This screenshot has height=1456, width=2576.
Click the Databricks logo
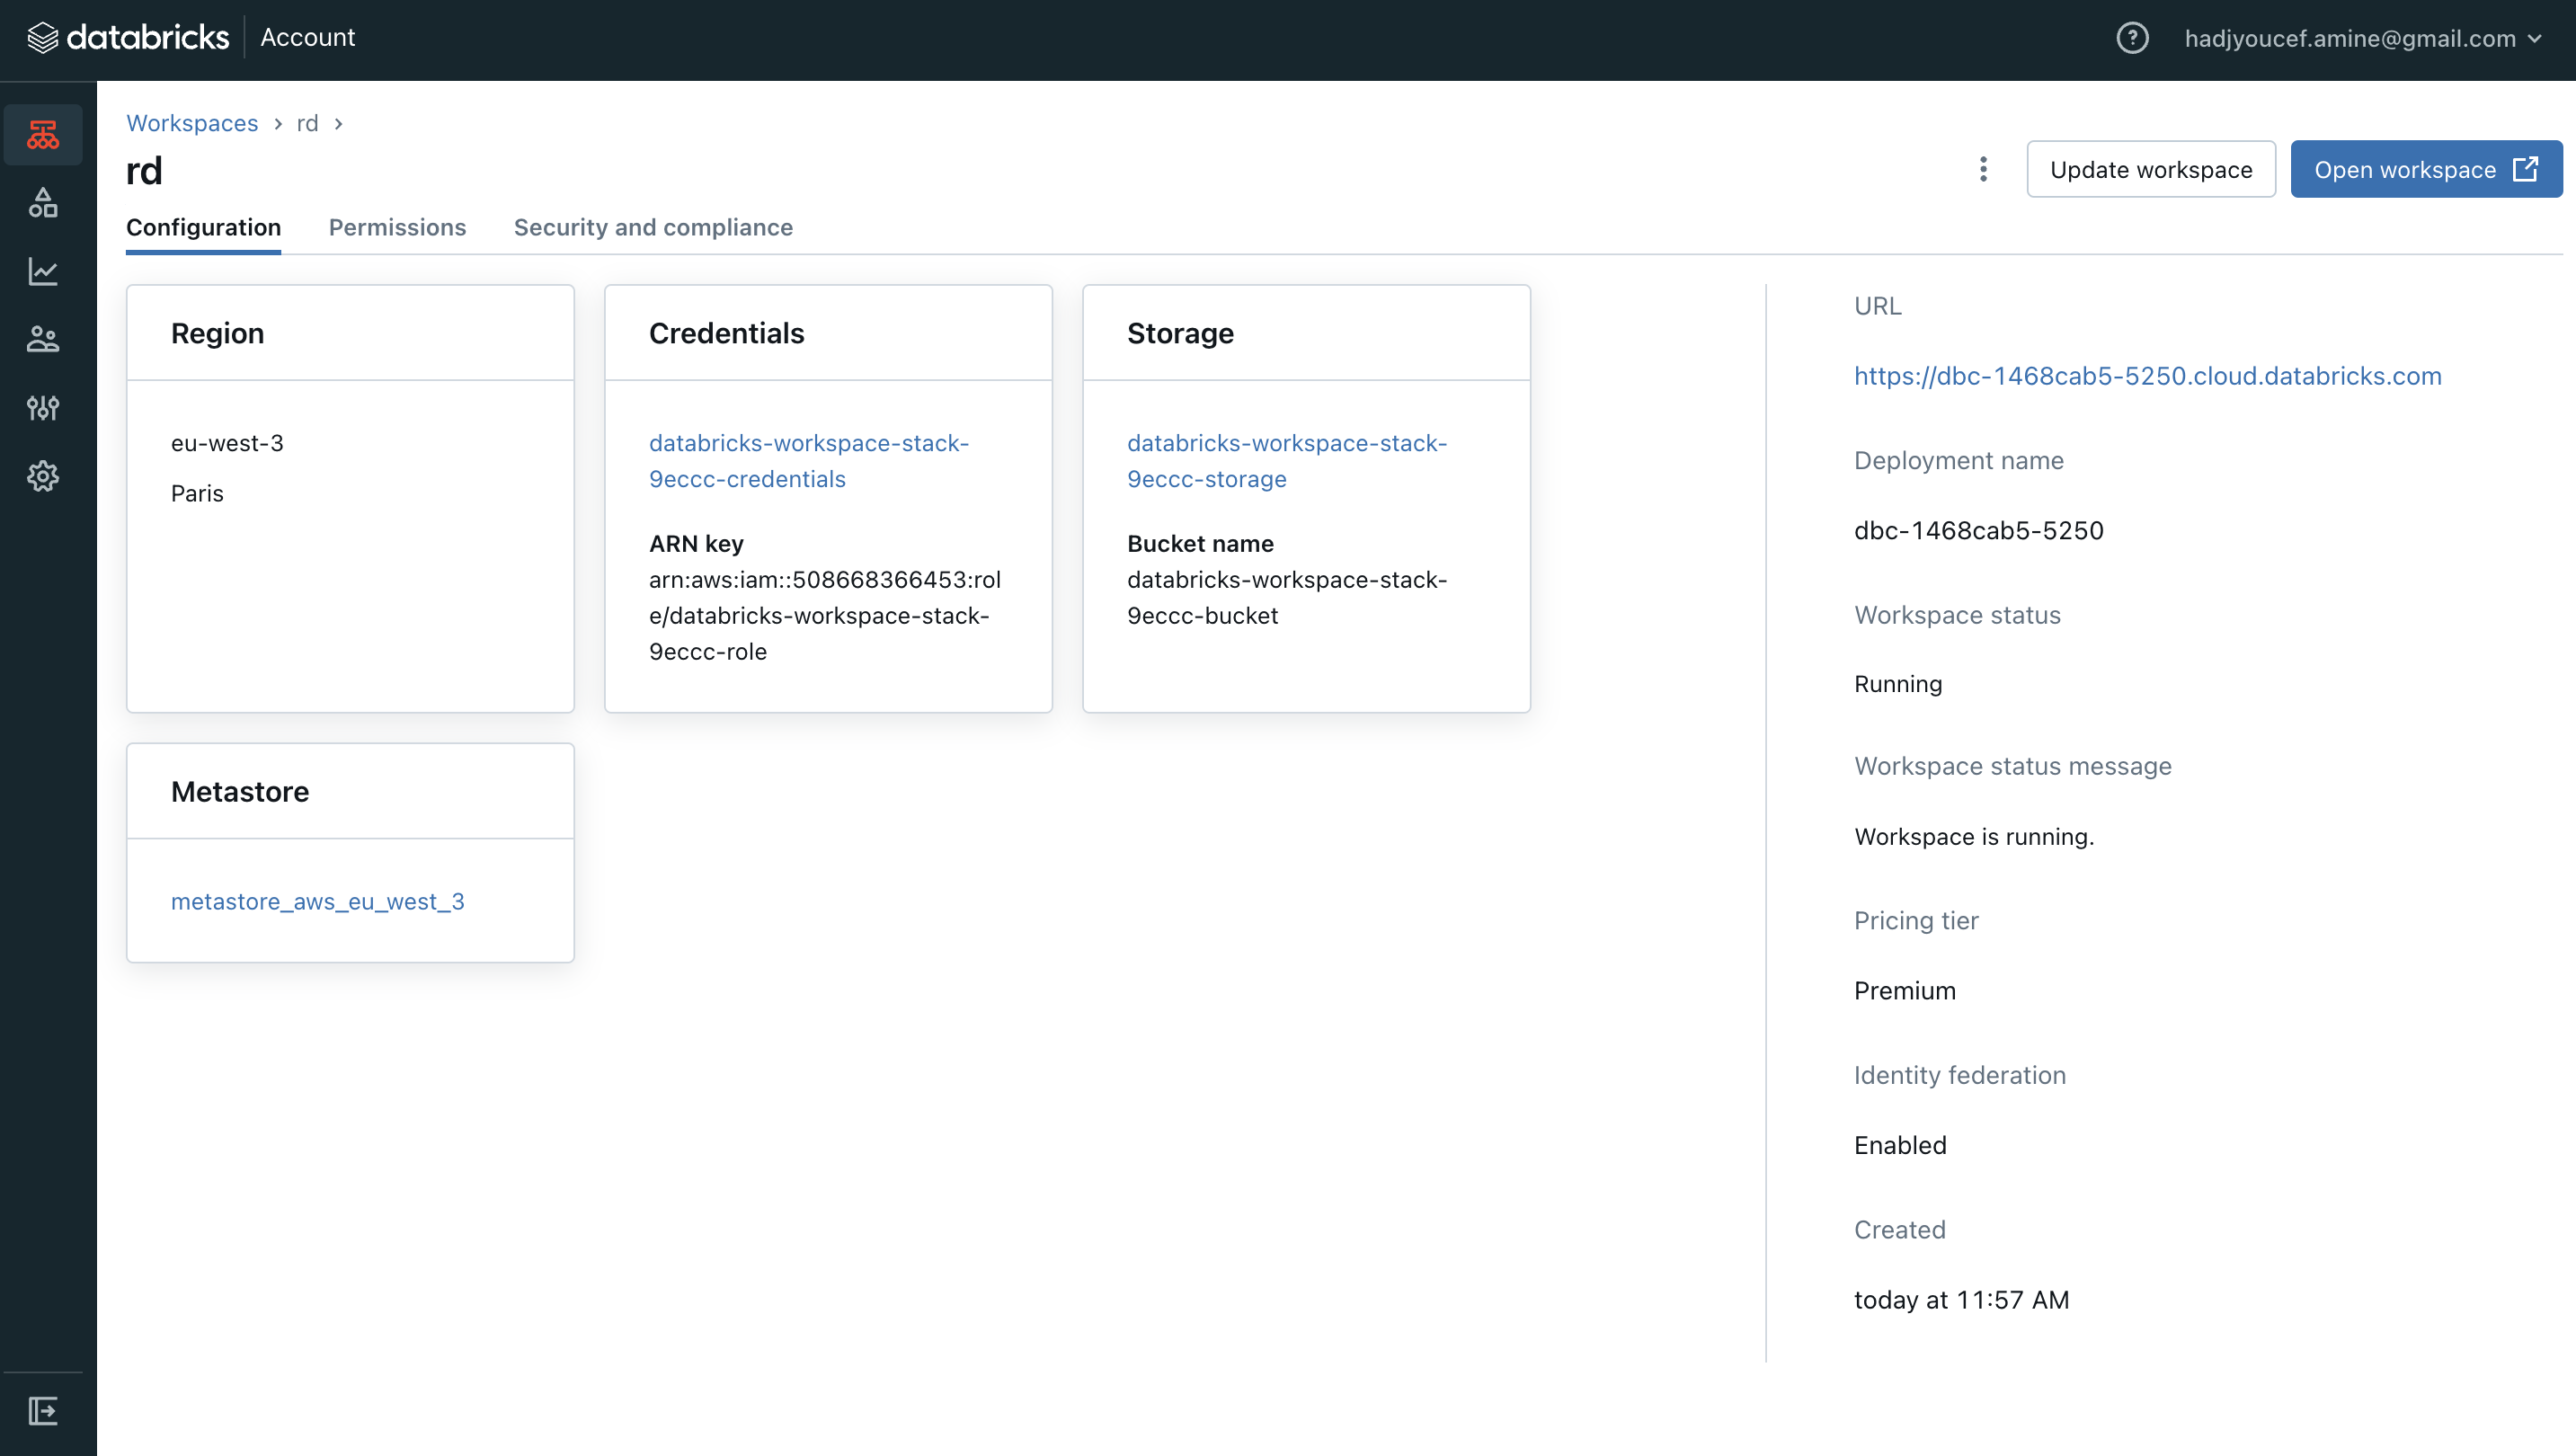[128, 38]
